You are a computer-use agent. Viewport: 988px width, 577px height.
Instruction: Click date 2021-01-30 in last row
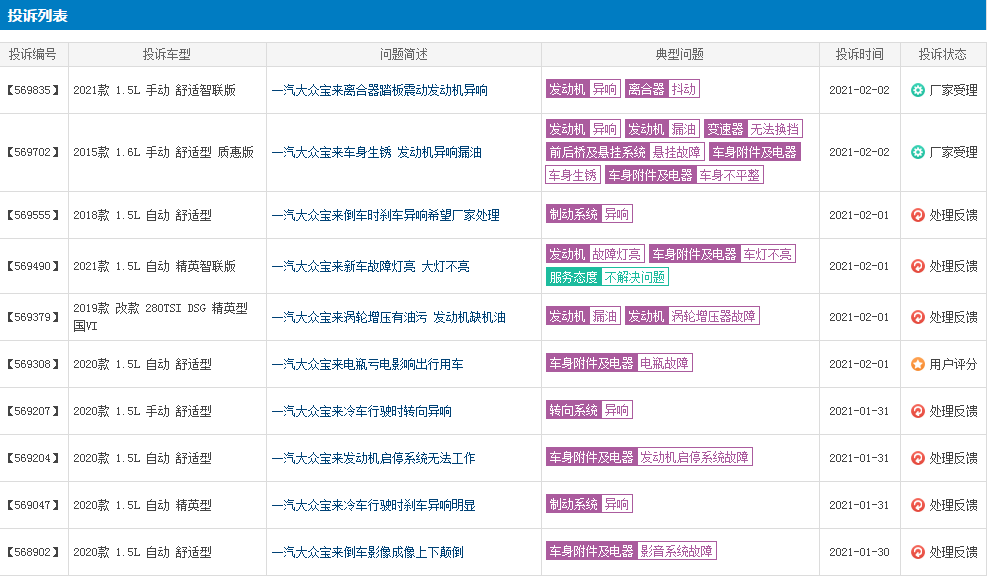(x=859, y=552)
